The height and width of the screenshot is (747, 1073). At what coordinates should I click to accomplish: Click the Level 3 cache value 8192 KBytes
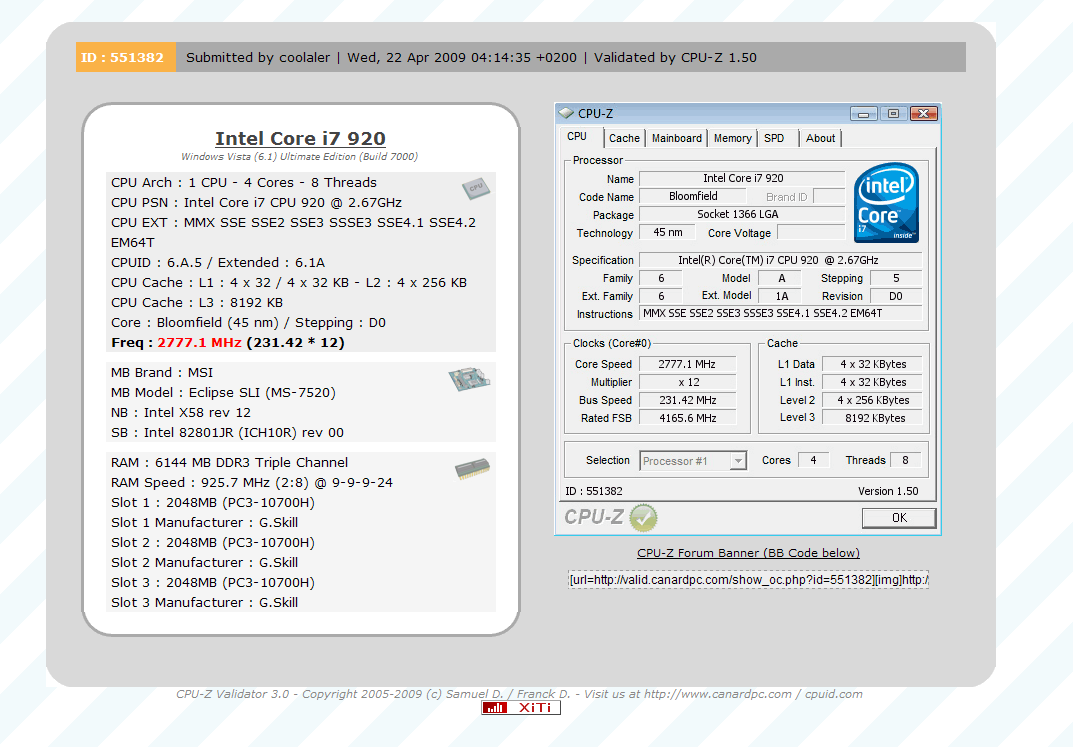872,418
